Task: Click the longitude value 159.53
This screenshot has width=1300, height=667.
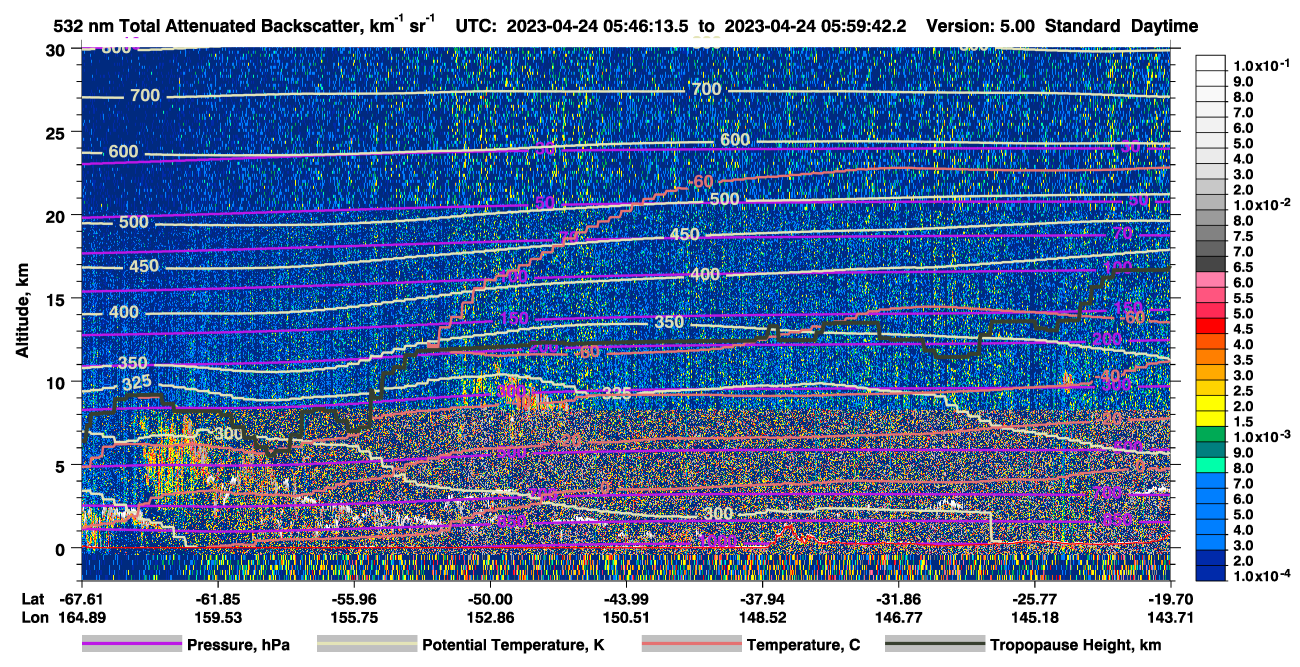Action: tap(217, 617)
